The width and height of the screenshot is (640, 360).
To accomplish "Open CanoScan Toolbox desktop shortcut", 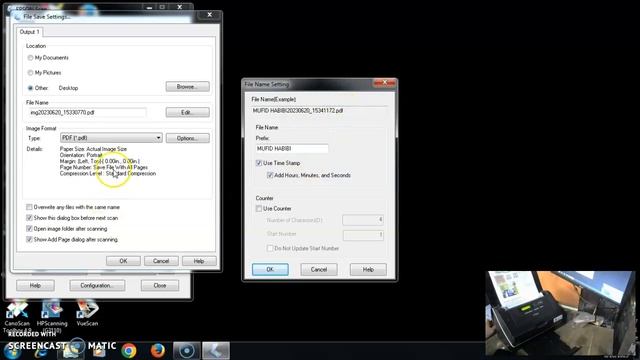I will coord(17,316).
